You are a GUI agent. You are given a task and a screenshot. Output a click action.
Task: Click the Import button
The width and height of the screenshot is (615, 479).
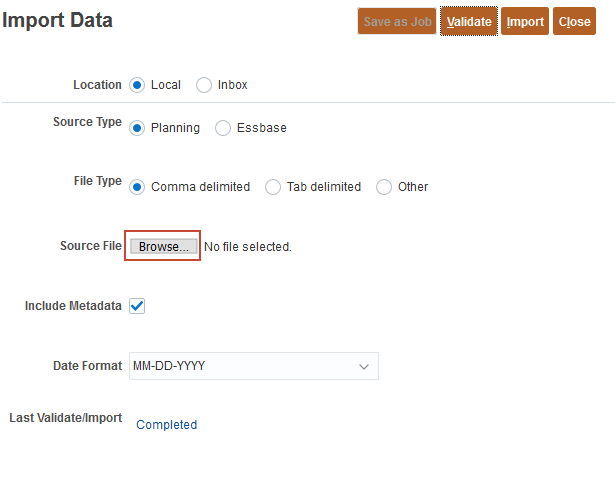pyautogui.click(x=524, y=22)
